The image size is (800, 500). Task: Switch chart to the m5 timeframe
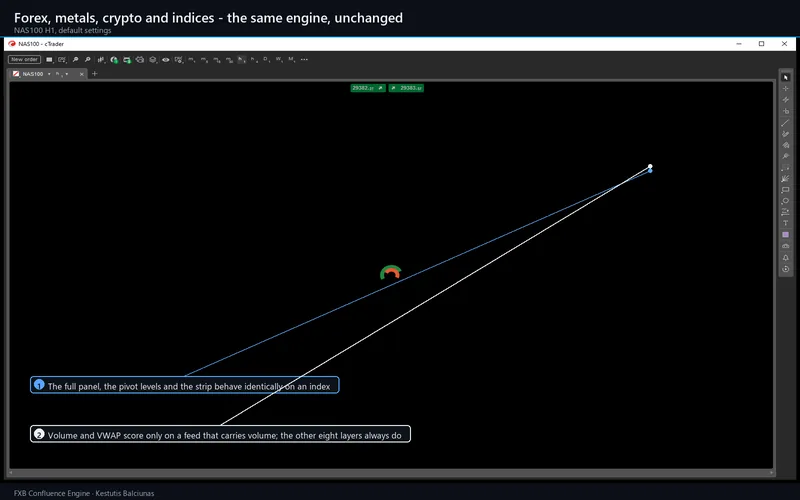click(x=204, y=60)
